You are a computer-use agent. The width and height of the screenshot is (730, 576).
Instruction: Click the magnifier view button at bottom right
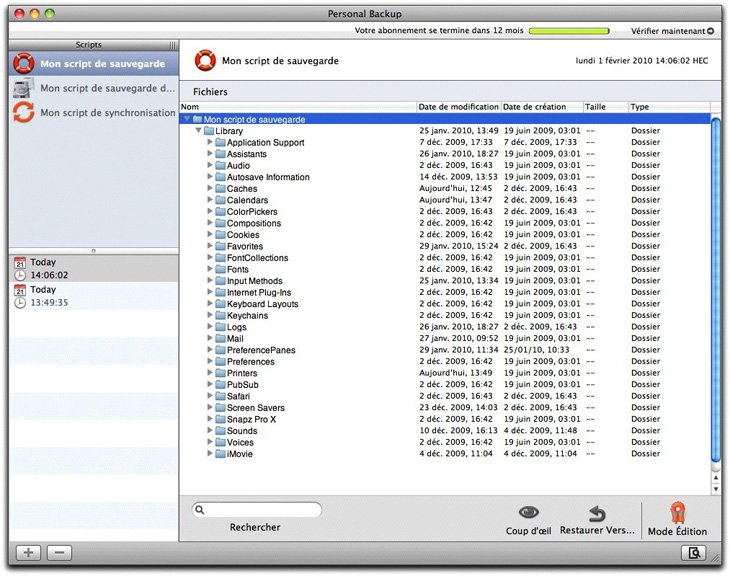point(694,553)
